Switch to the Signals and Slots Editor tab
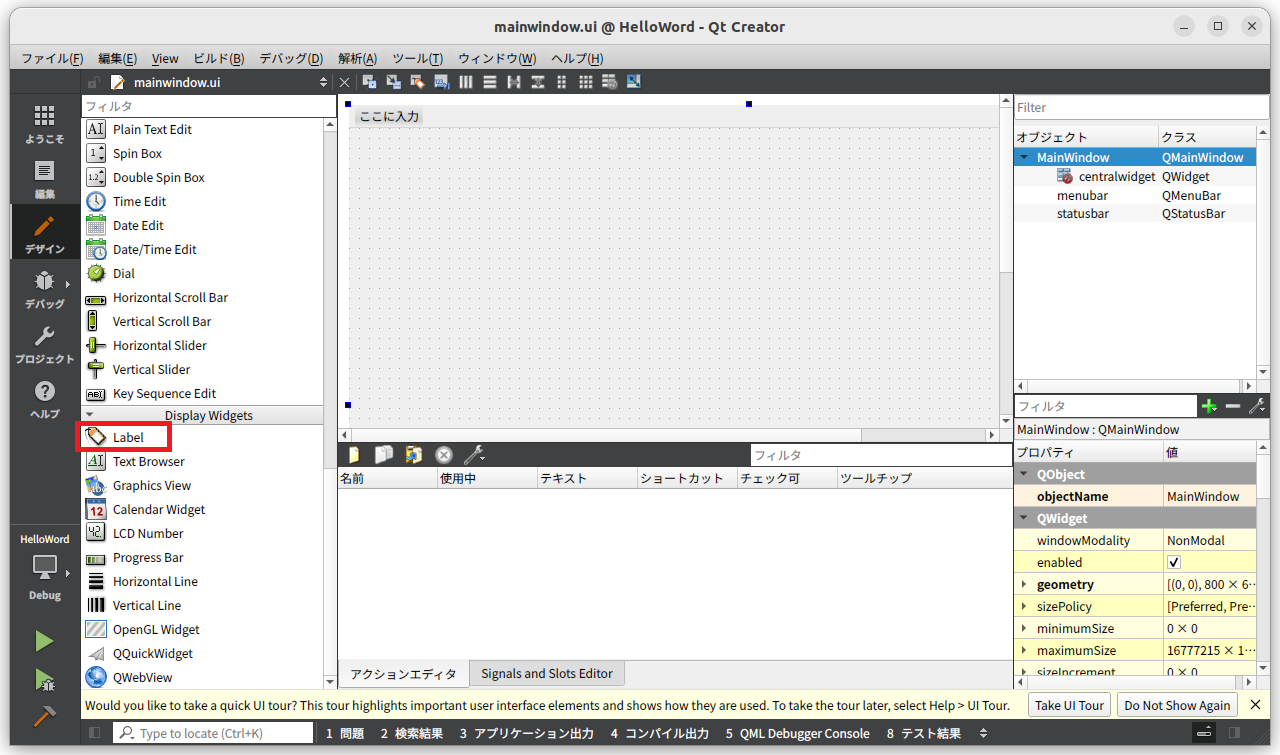Screen dimensions: 1280x755 [x=546, y=673]
